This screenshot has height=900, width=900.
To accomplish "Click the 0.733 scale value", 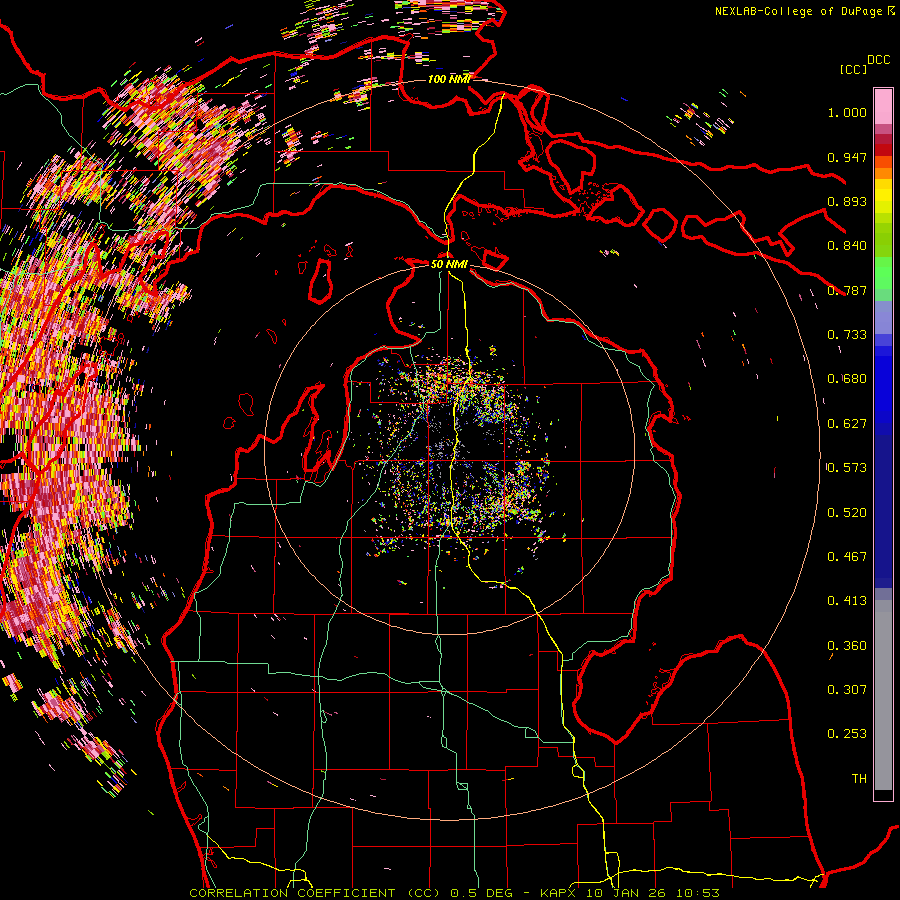I will 847,335.
